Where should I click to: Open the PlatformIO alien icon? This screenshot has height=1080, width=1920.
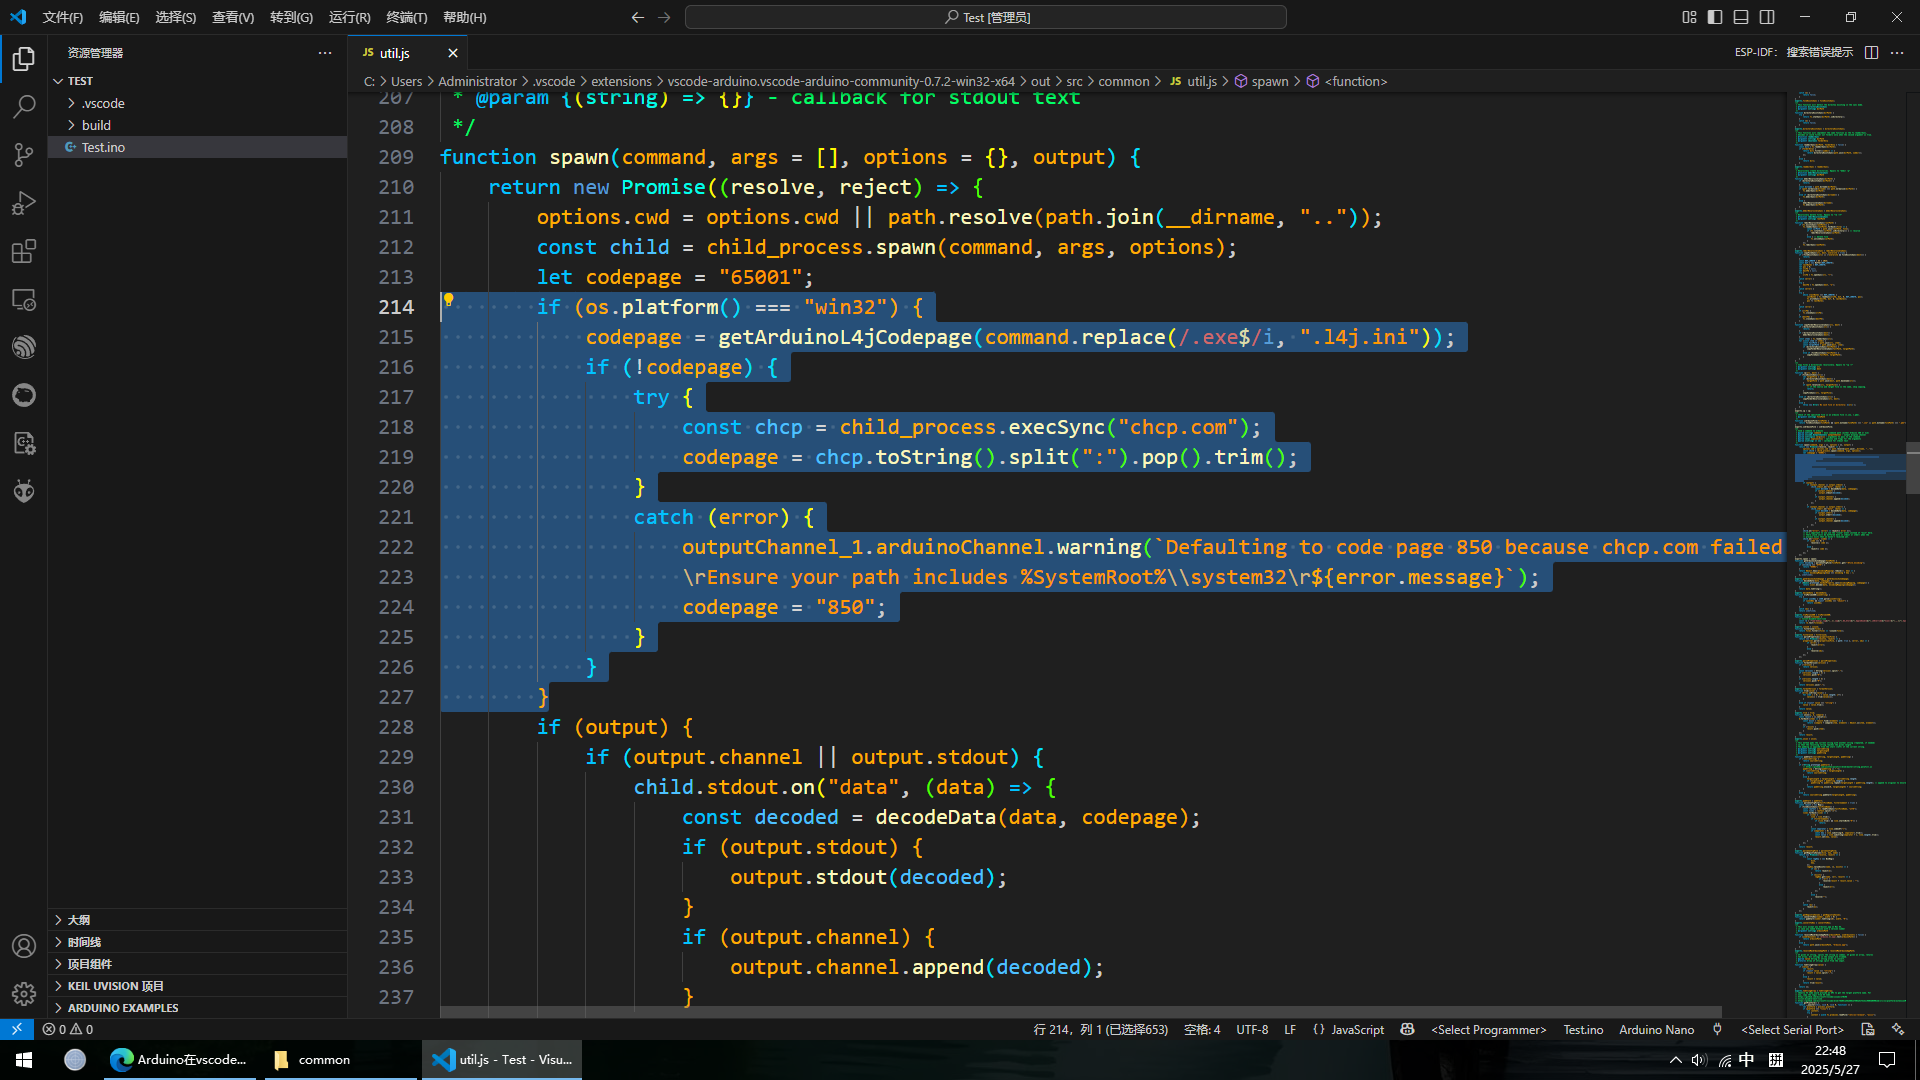click(24, 491)
